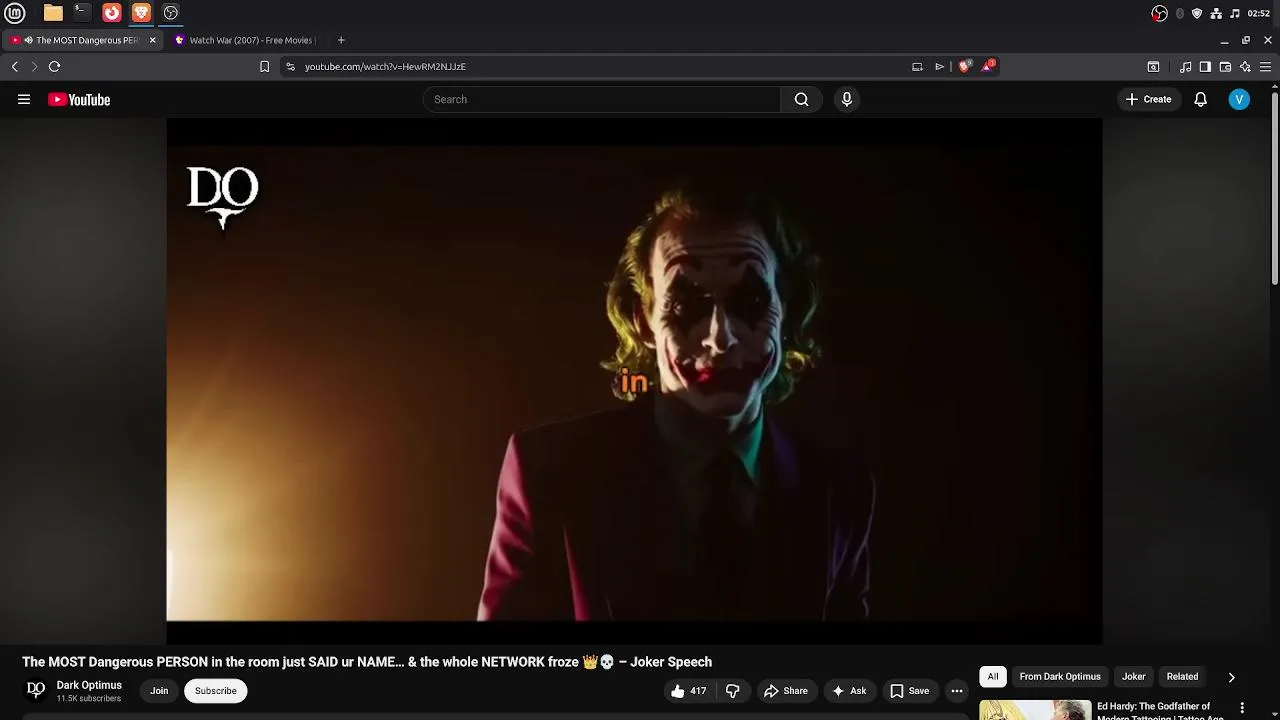
Task: Open the account avatar menu
Action: pos(1239,99)
